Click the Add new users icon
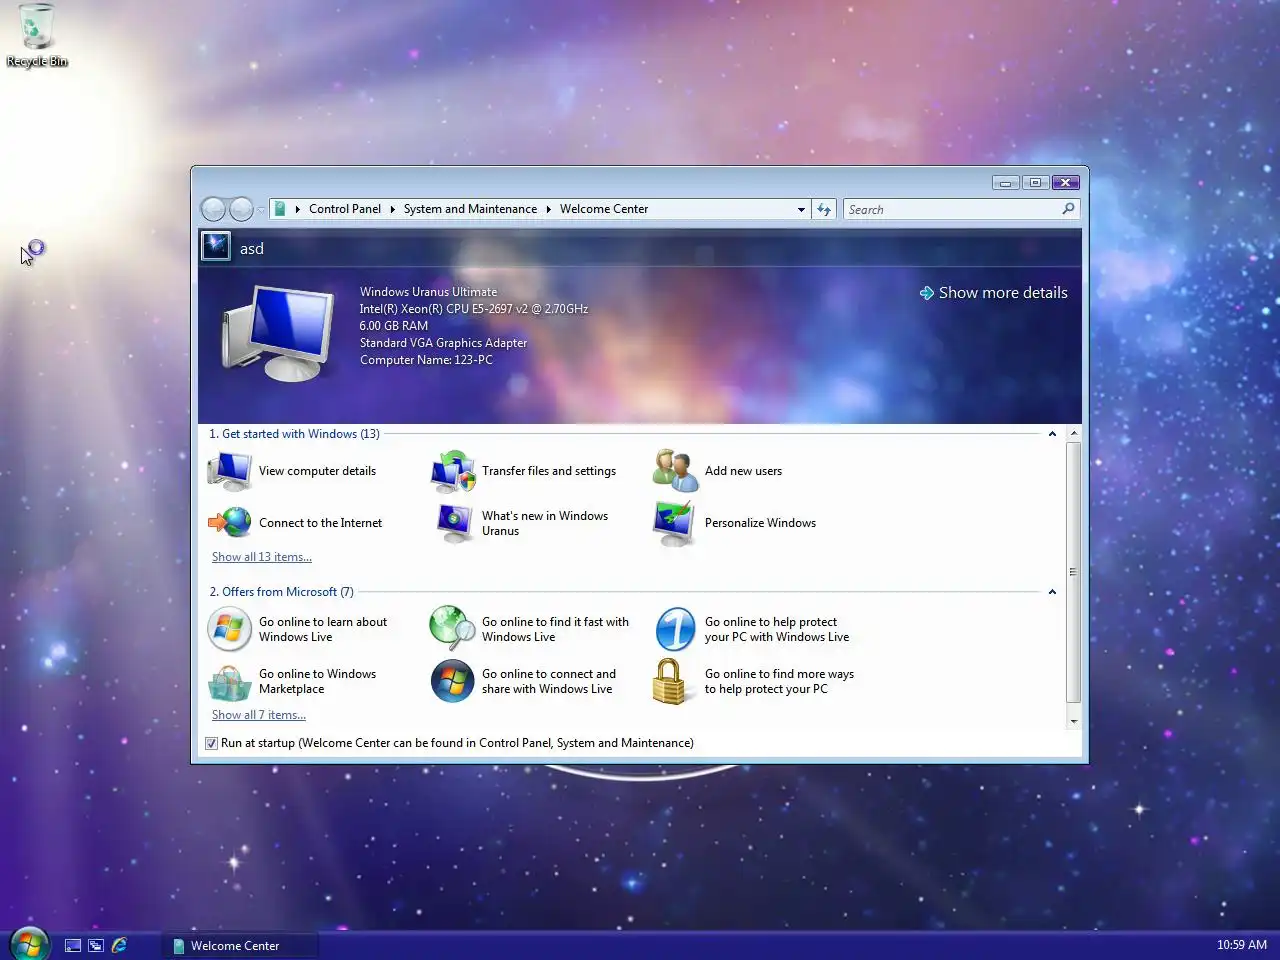Screen dimensions: 1280x960 [676, 471]
